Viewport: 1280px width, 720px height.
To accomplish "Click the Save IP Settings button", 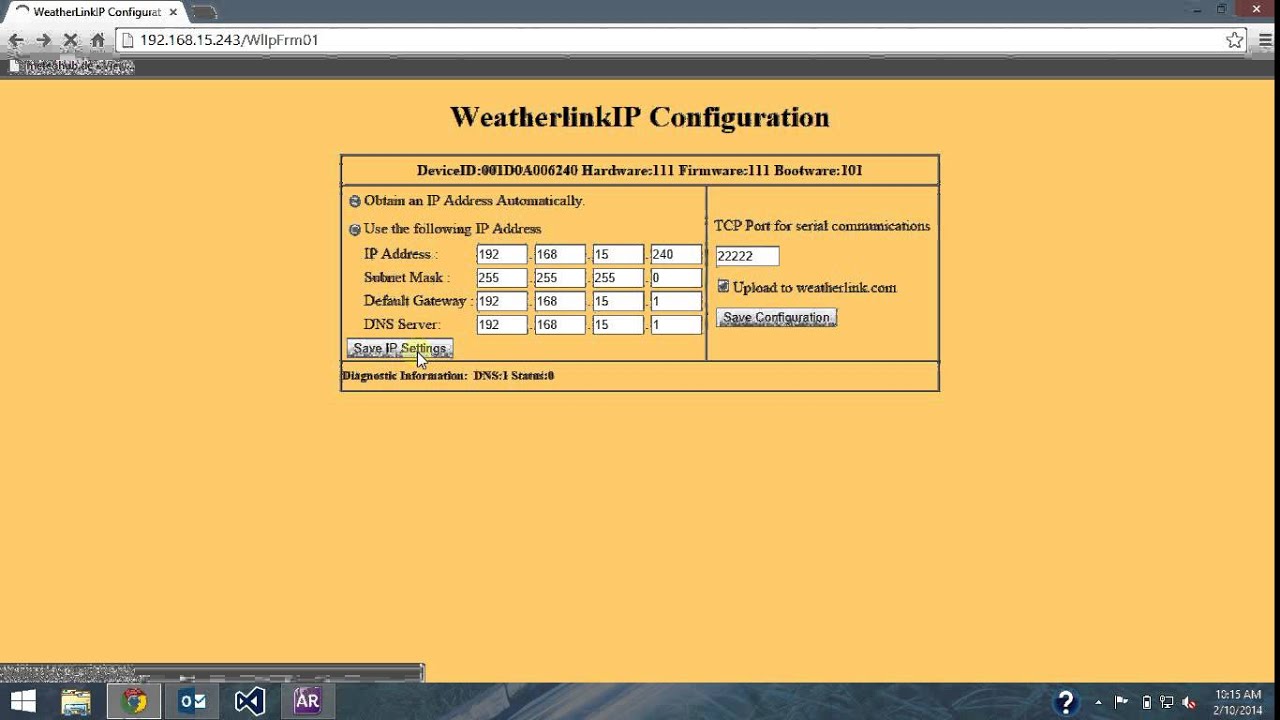I will pos(400,348).
